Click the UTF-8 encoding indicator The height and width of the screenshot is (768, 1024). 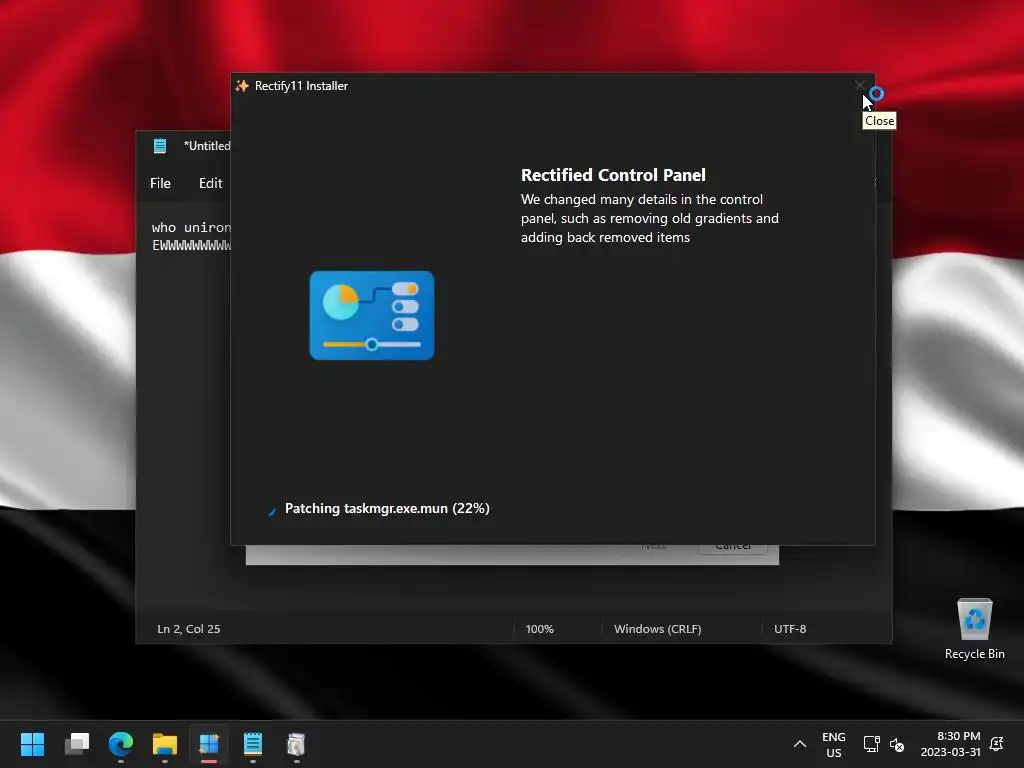click(x=790, y=629)
